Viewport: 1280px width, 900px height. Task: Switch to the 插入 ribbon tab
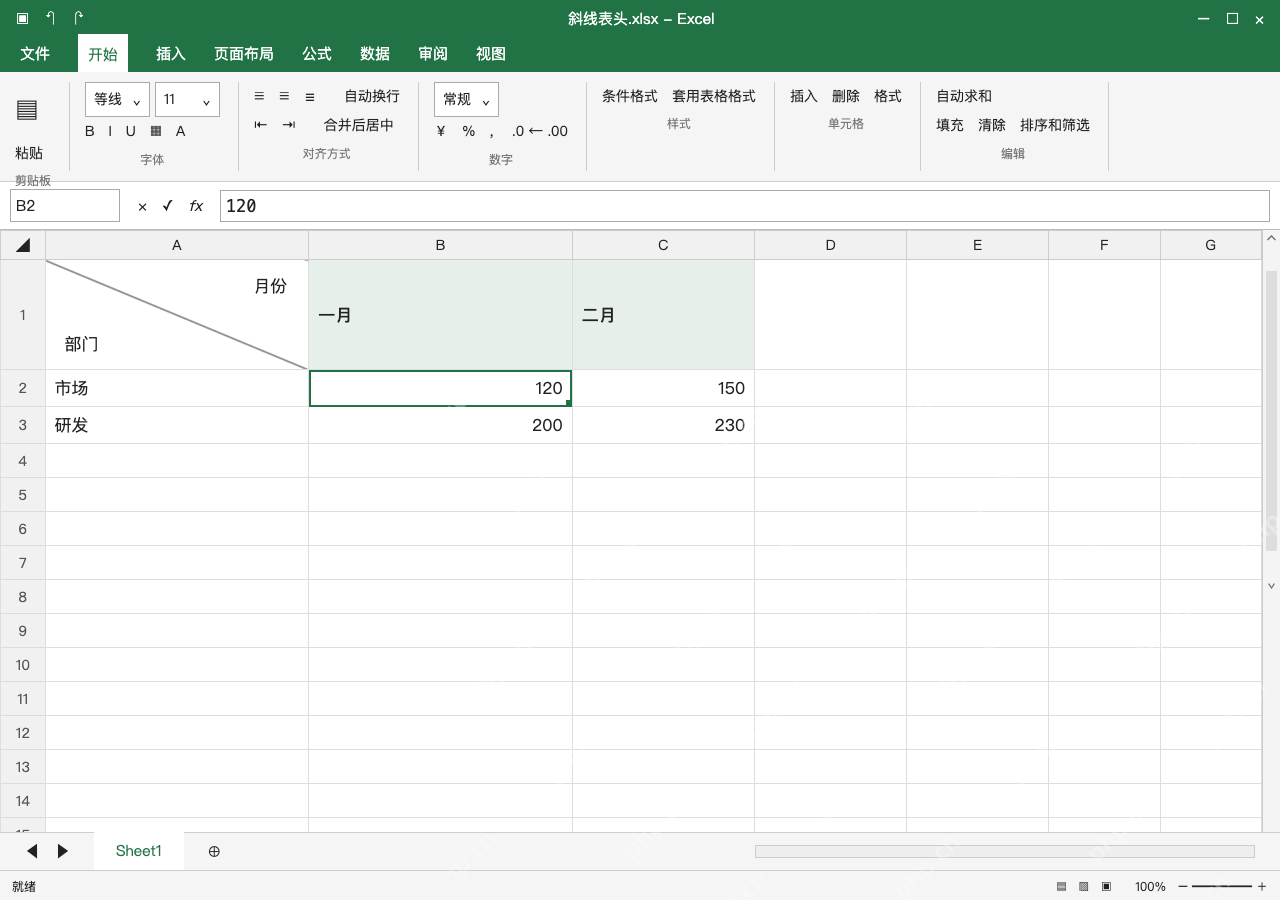tap(171, 54)
